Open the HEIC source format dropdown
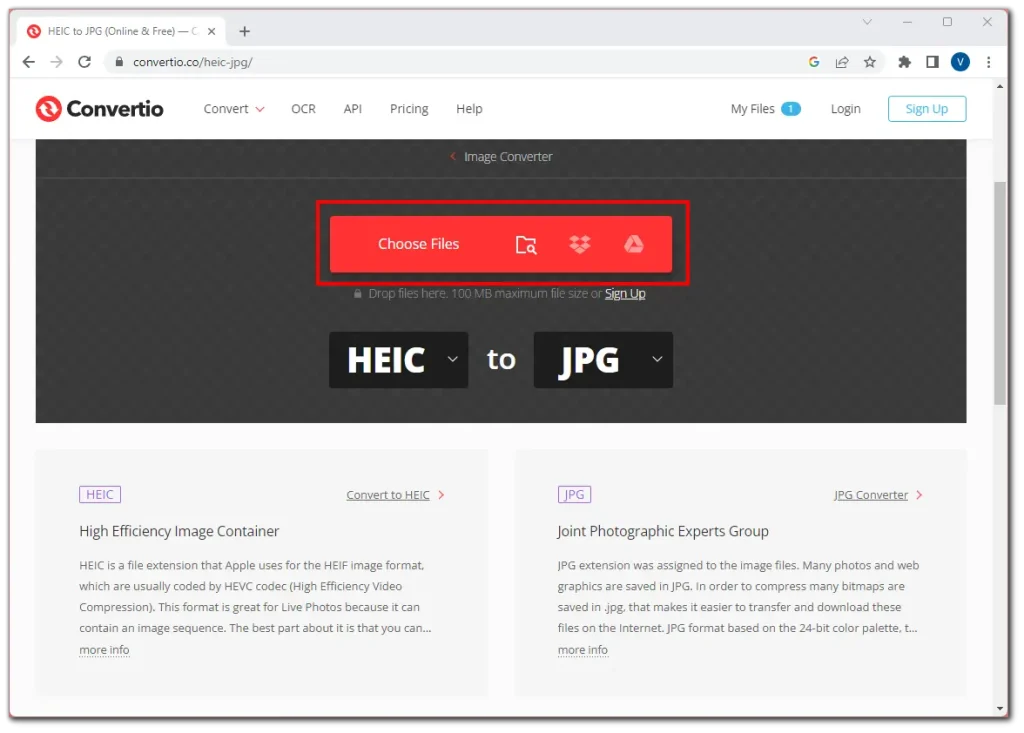This screenshot has height=733, width=1024. pyautogui.click(x=398, y=360)
